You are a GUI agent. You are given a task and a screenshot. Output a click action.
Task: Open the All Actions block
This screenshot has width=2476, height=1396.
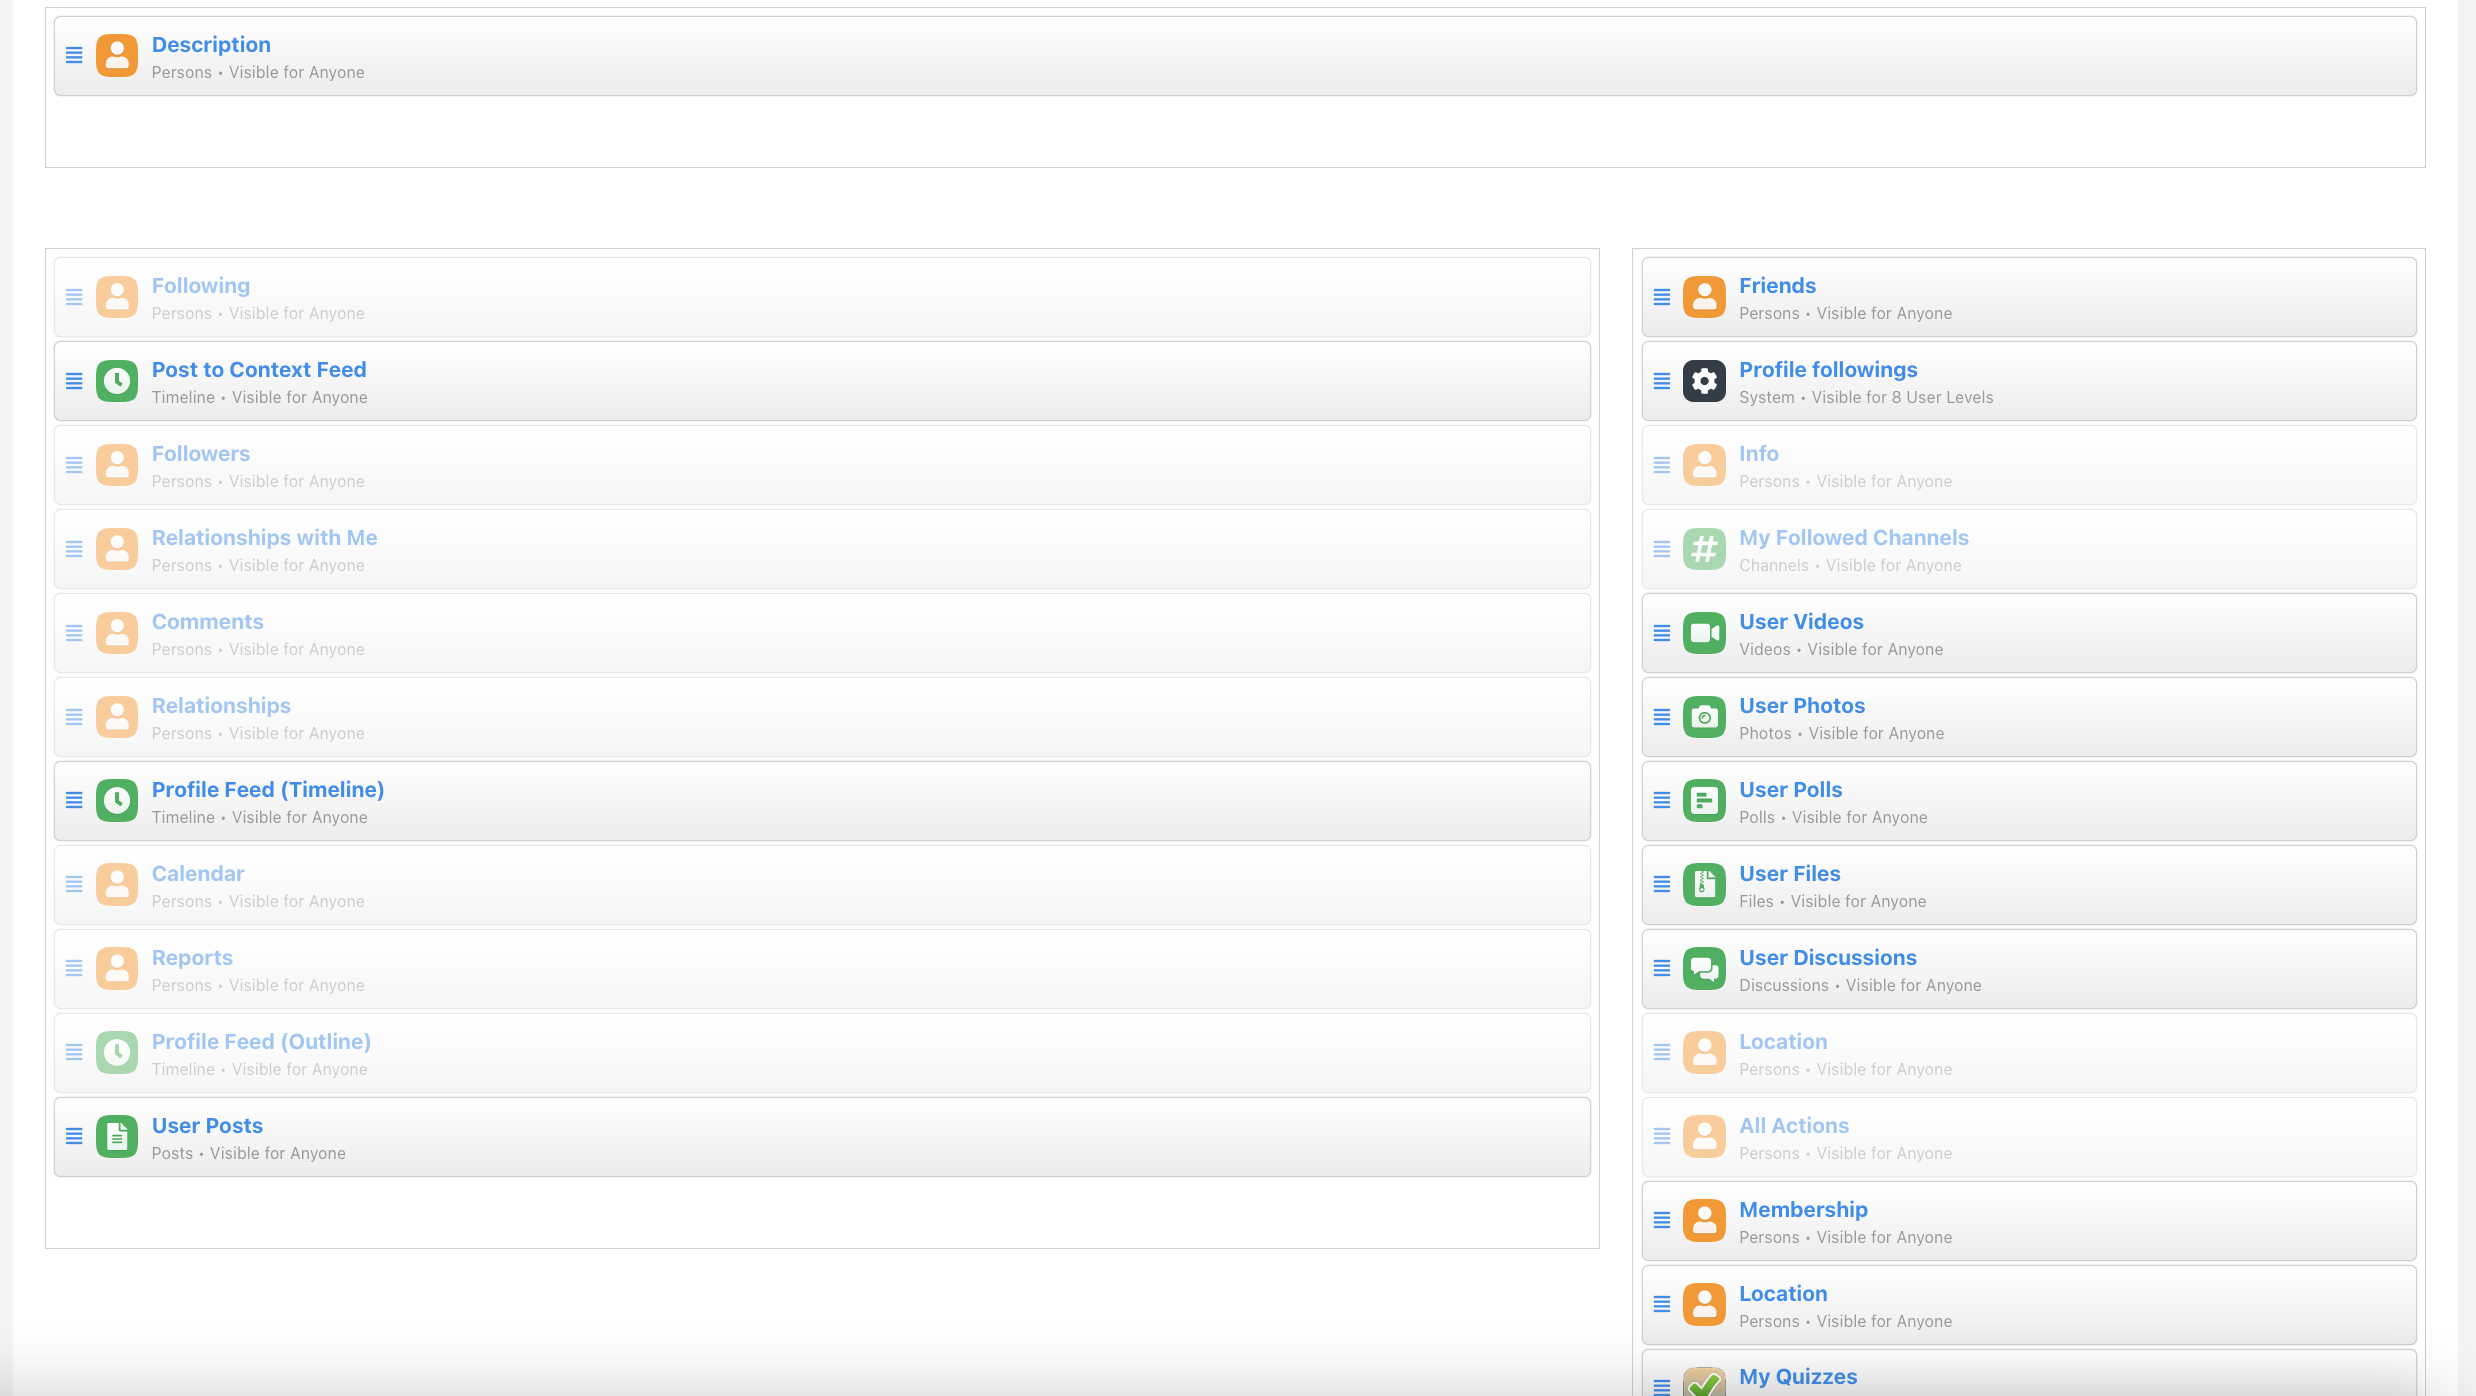pos(1794,1125)
